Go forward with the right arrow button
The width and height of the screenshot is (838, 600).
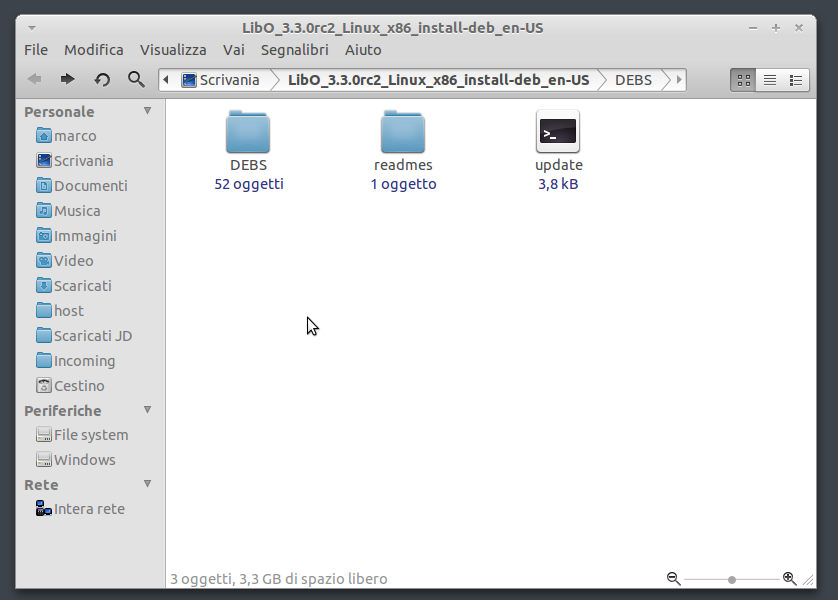pyautogui.click(x=67, y=80)
